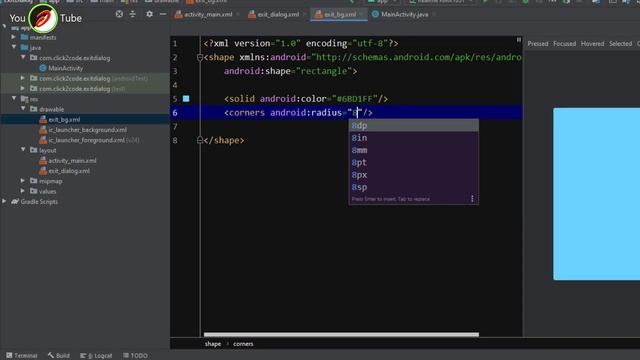Collapse the drawable folder
Viewport: 640px width, 360px height.
click(23, 109)
